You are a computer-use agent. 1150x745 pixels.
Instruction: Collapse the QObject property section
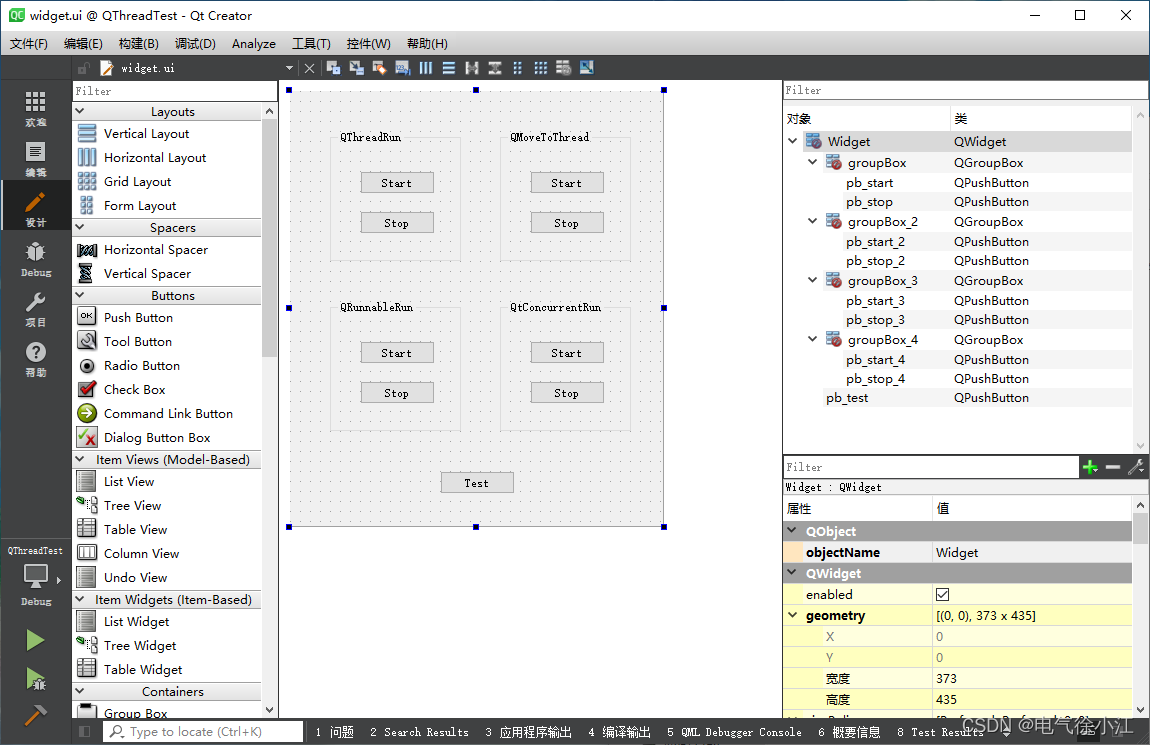pyautogui.click(x=793, y=530)
